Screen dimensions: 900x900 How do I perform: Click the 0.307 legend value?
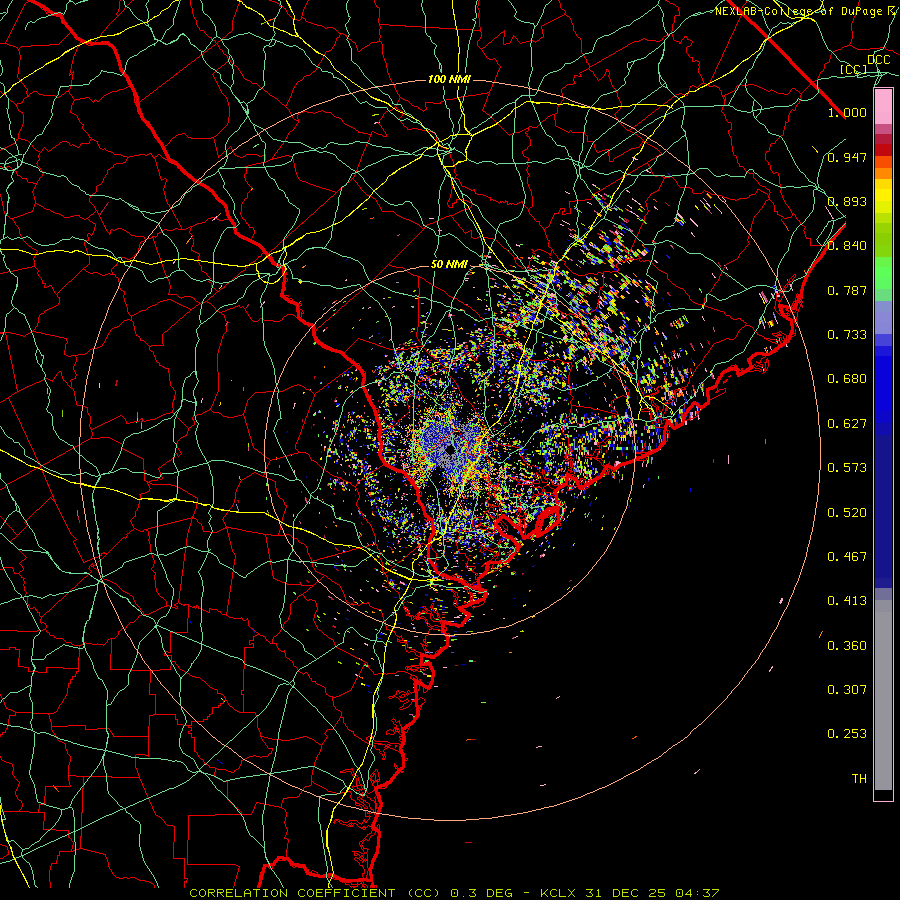847,690
